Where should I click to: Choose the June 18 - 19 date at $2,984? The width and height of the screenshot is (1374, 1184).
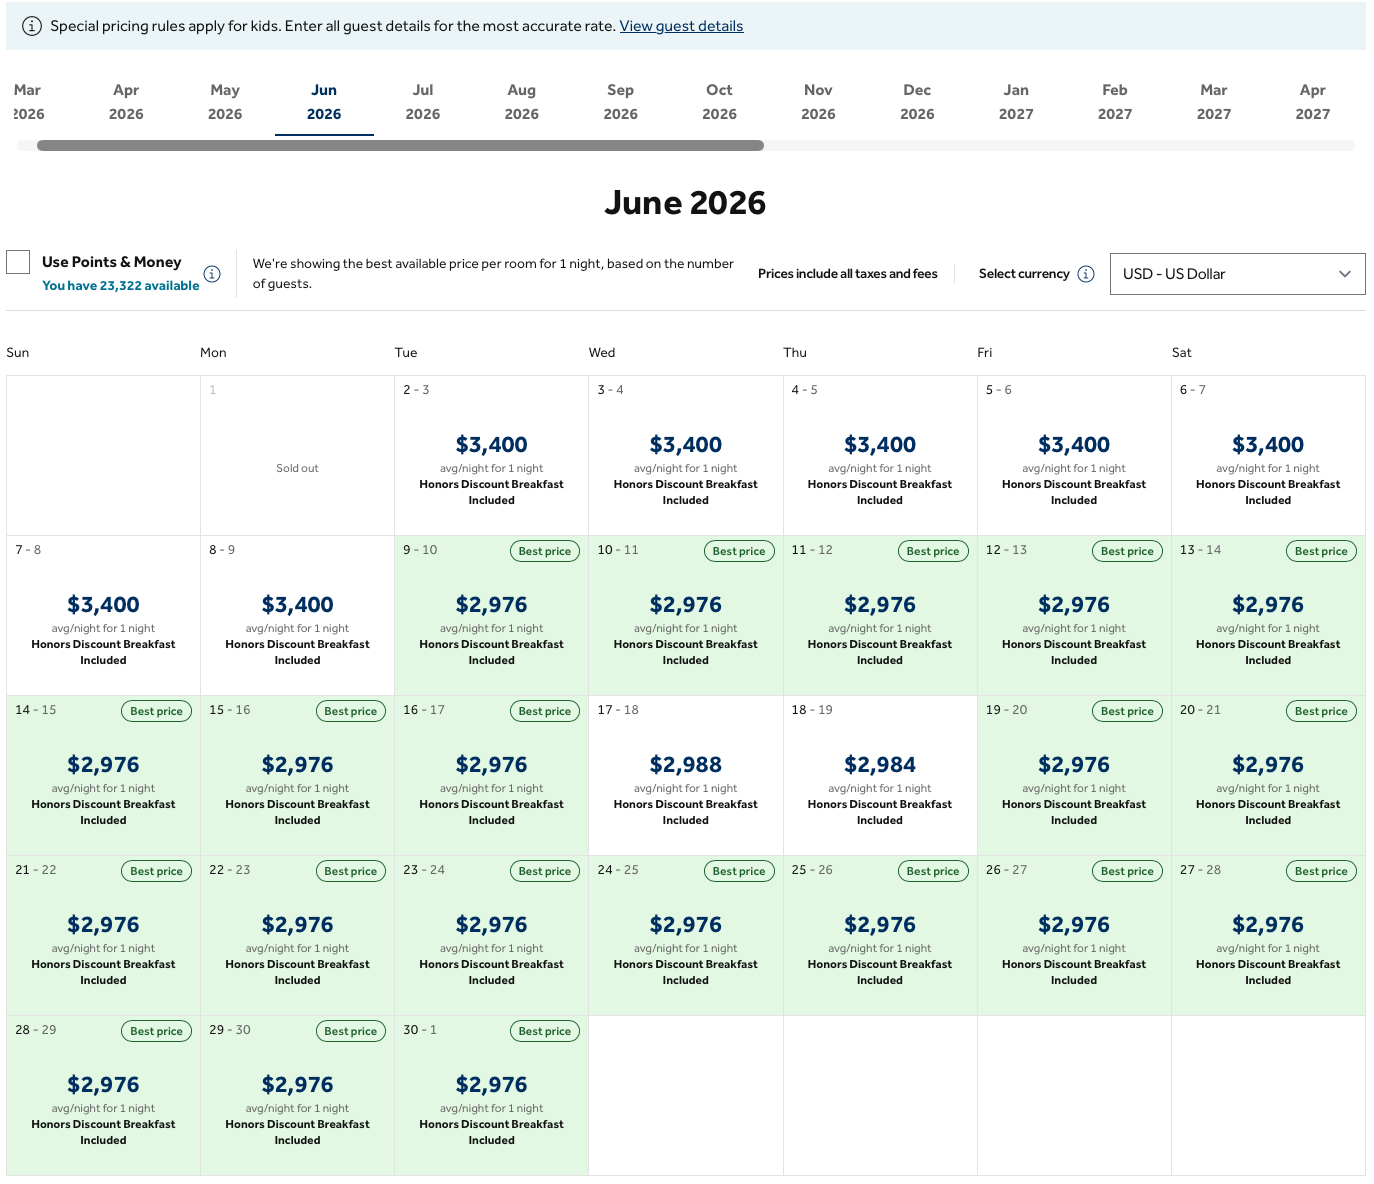880,775
